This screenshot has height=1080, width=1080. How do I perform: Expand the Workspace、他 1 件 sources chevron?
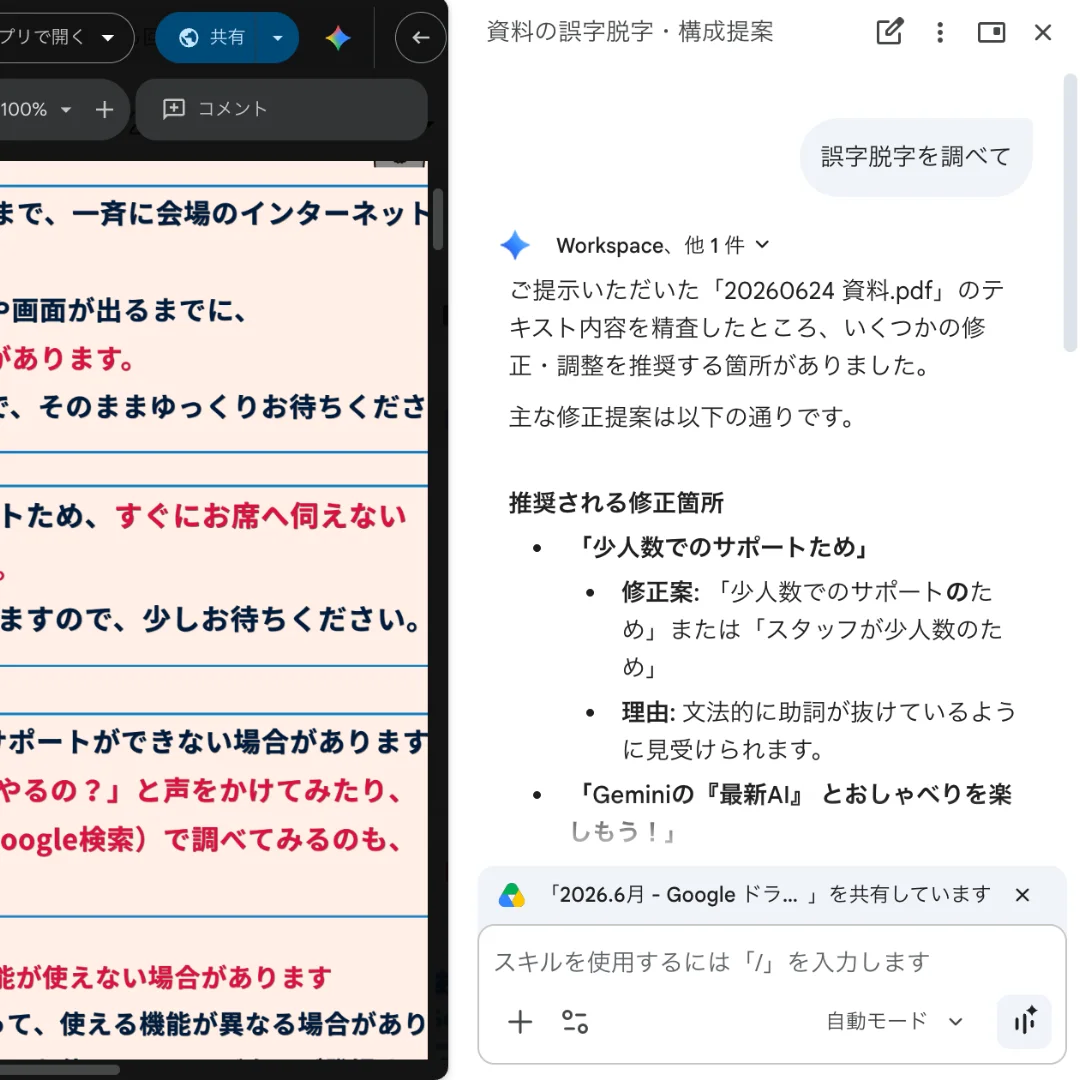[762, 245]
